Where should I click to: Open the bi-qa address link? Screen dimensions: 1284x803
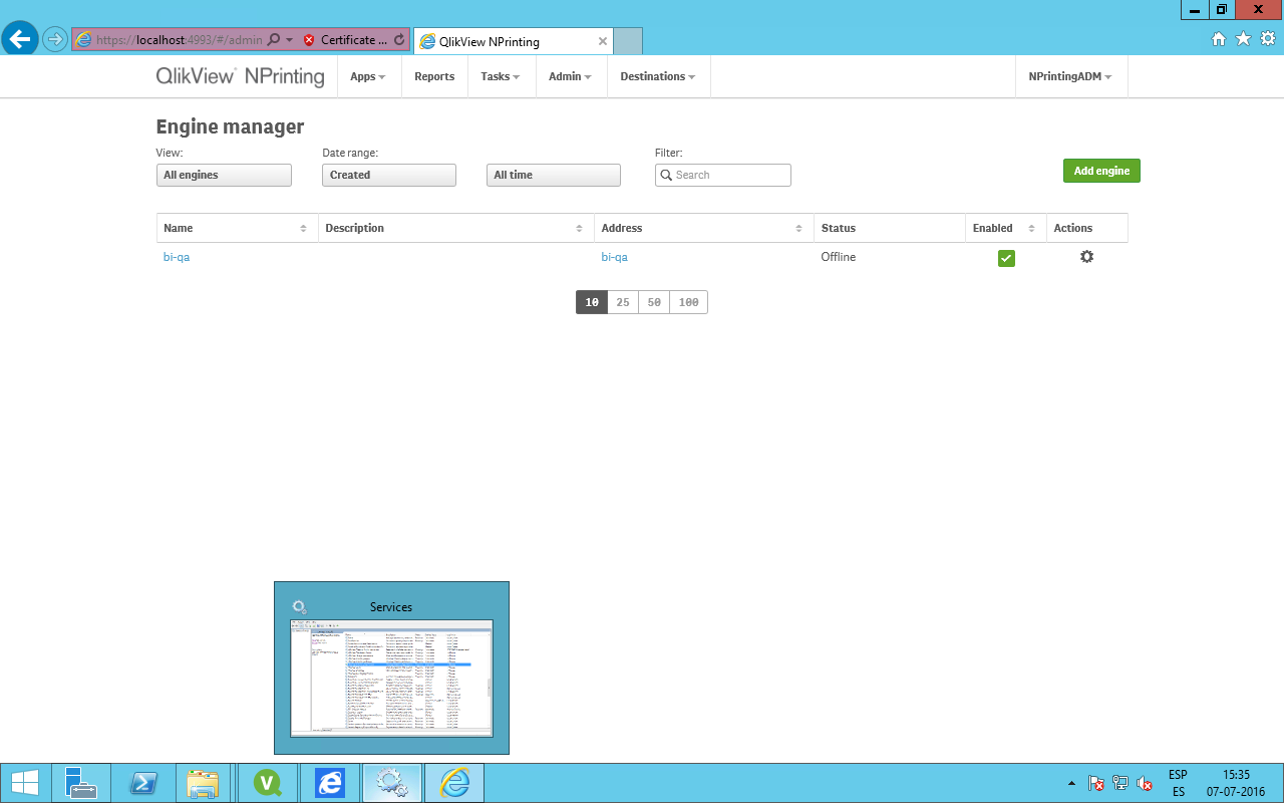click(614, 257)
